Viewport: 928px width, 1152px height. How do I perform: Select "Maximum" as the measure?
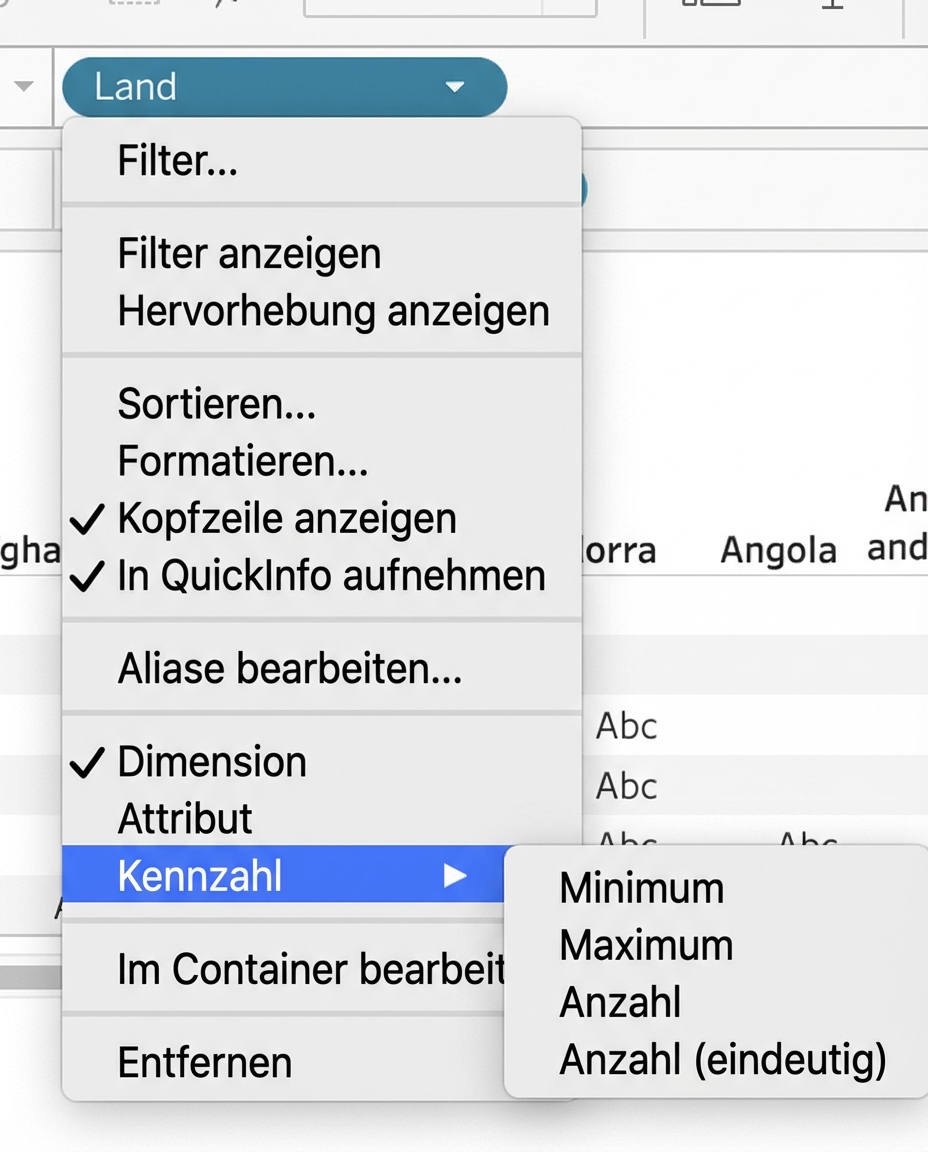646,945
